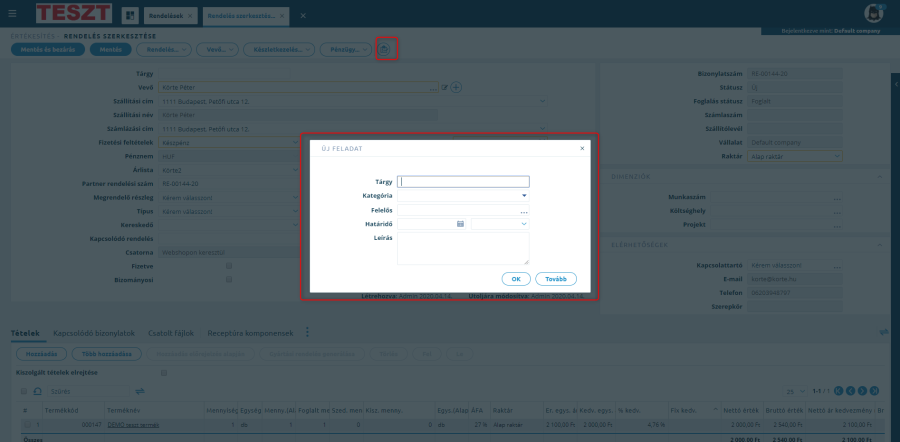This screenshot has height=442, width=900.
Task: Click the Mentés és bezárás button
Action: point(48,50)
